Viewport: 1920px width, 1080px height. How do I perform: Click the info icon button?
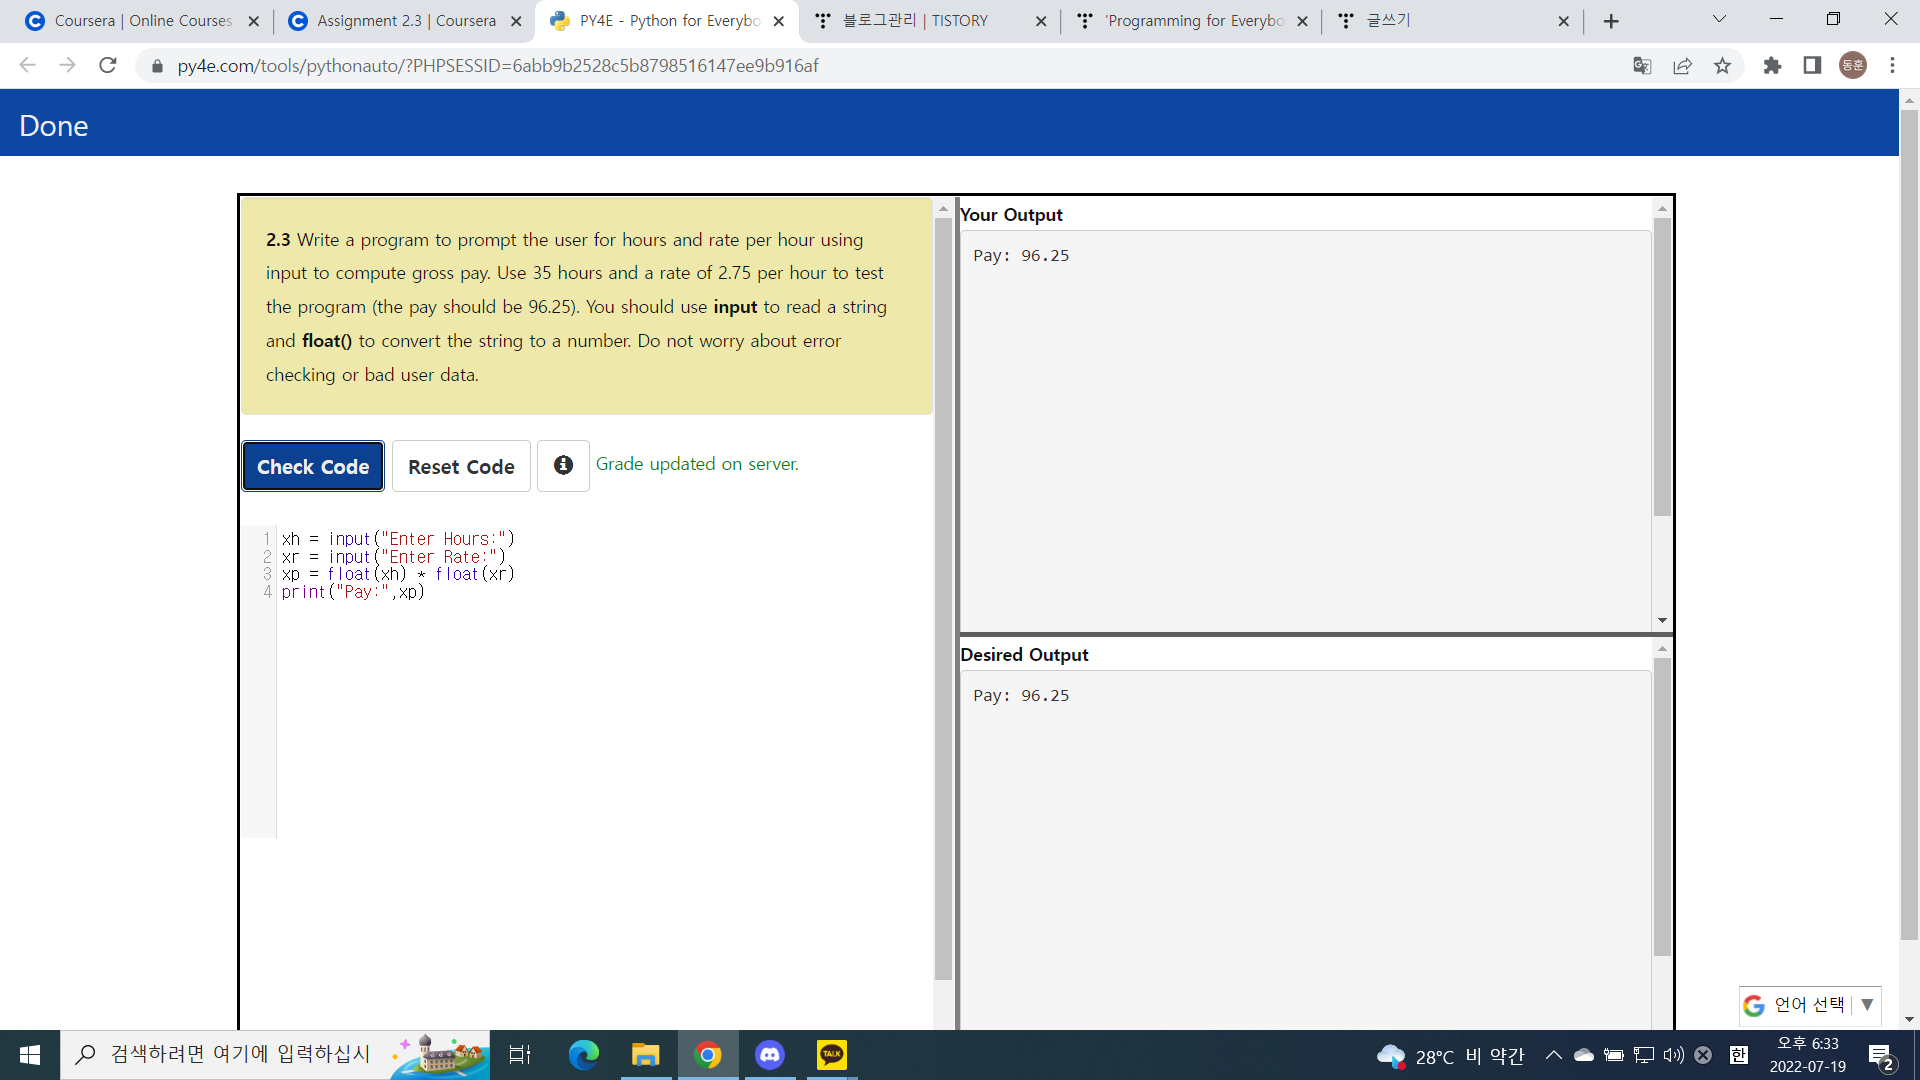(x=563, y=466)
